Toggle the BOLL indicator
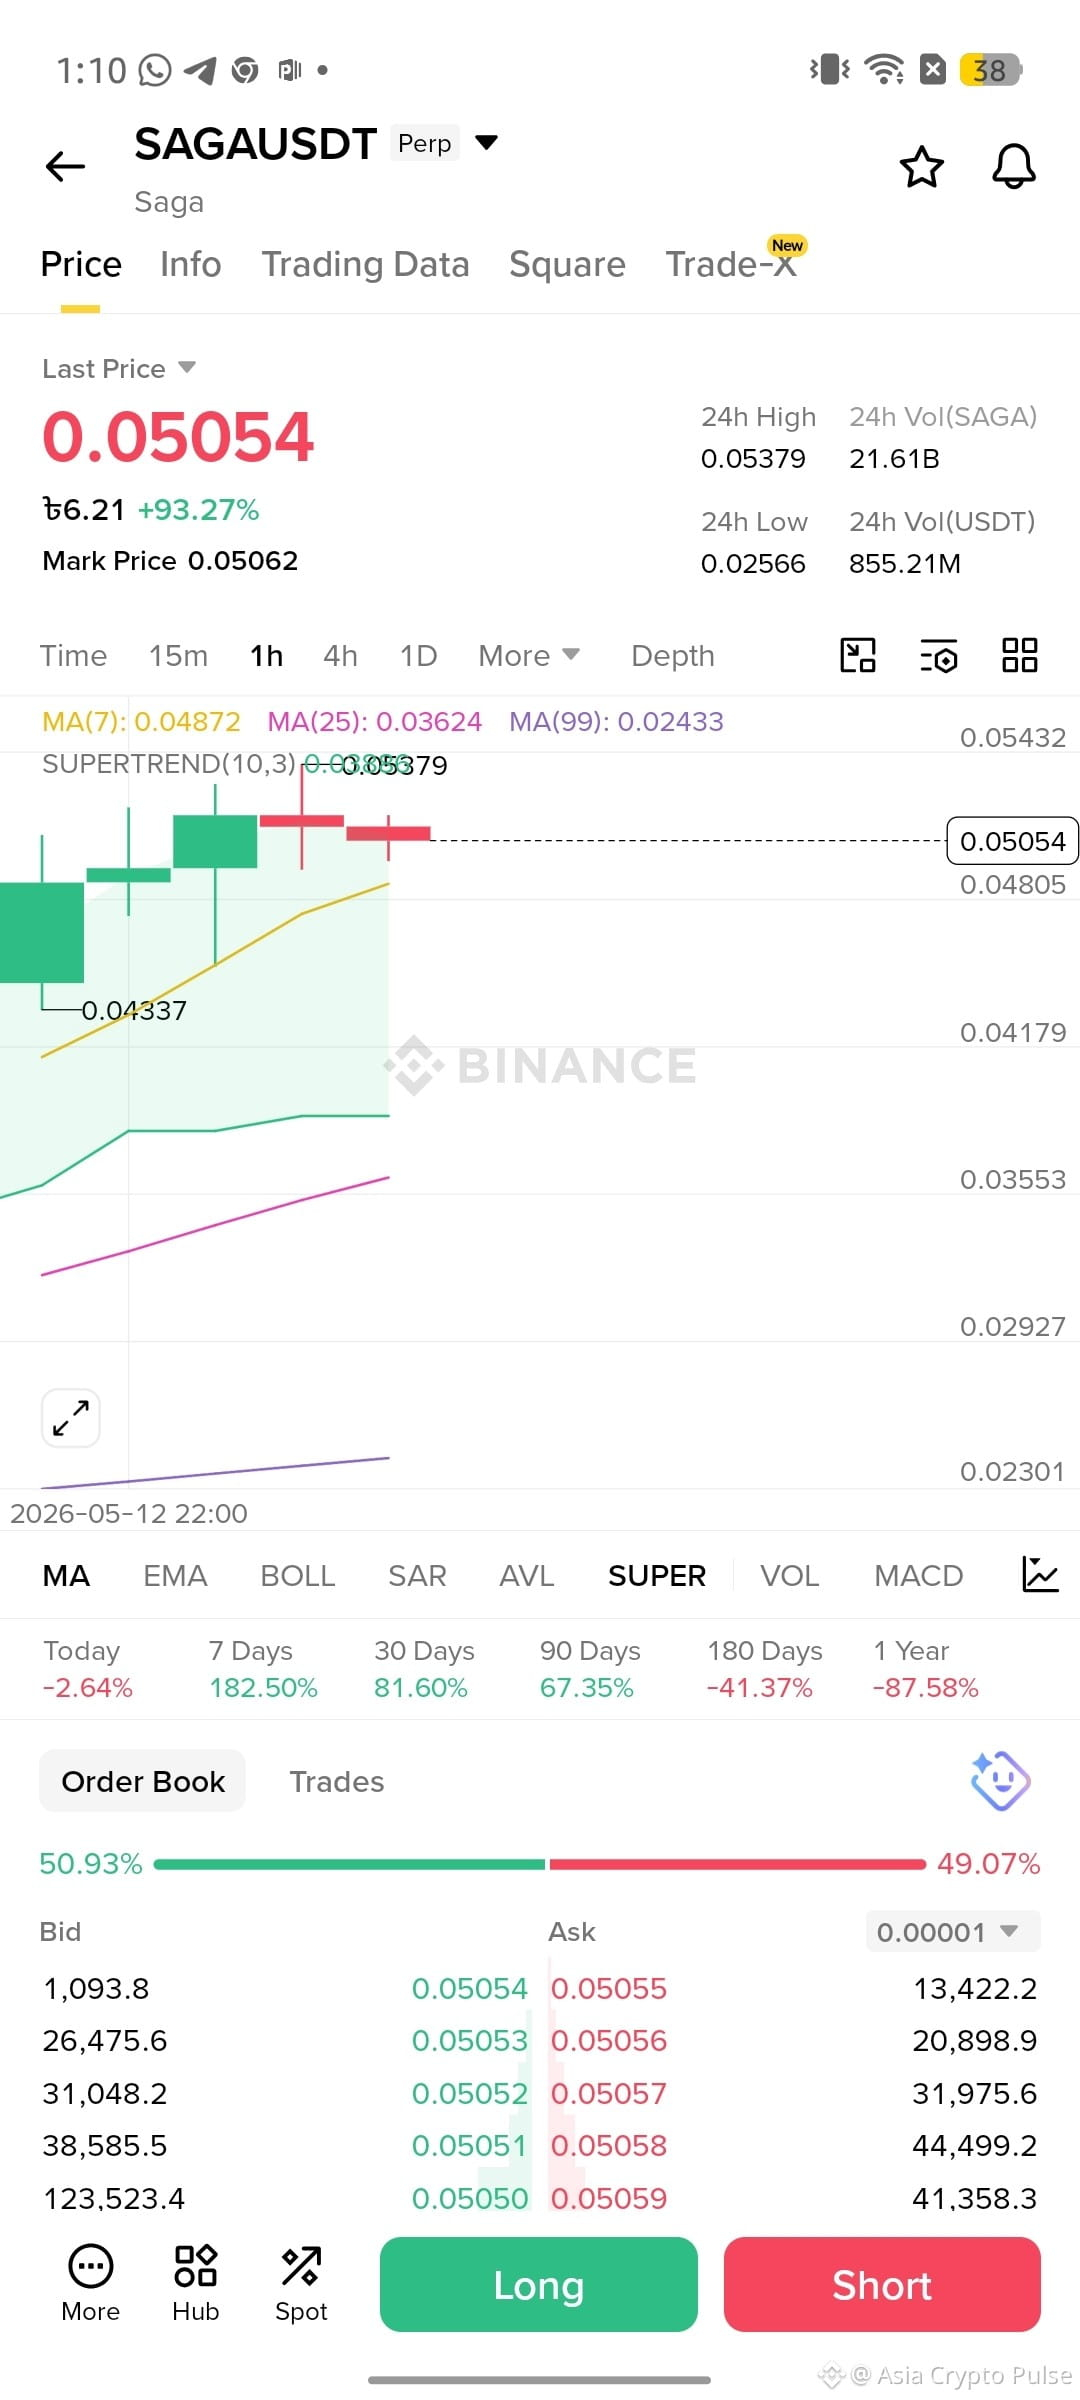 pyautogui.click(x=297, y=1575)
